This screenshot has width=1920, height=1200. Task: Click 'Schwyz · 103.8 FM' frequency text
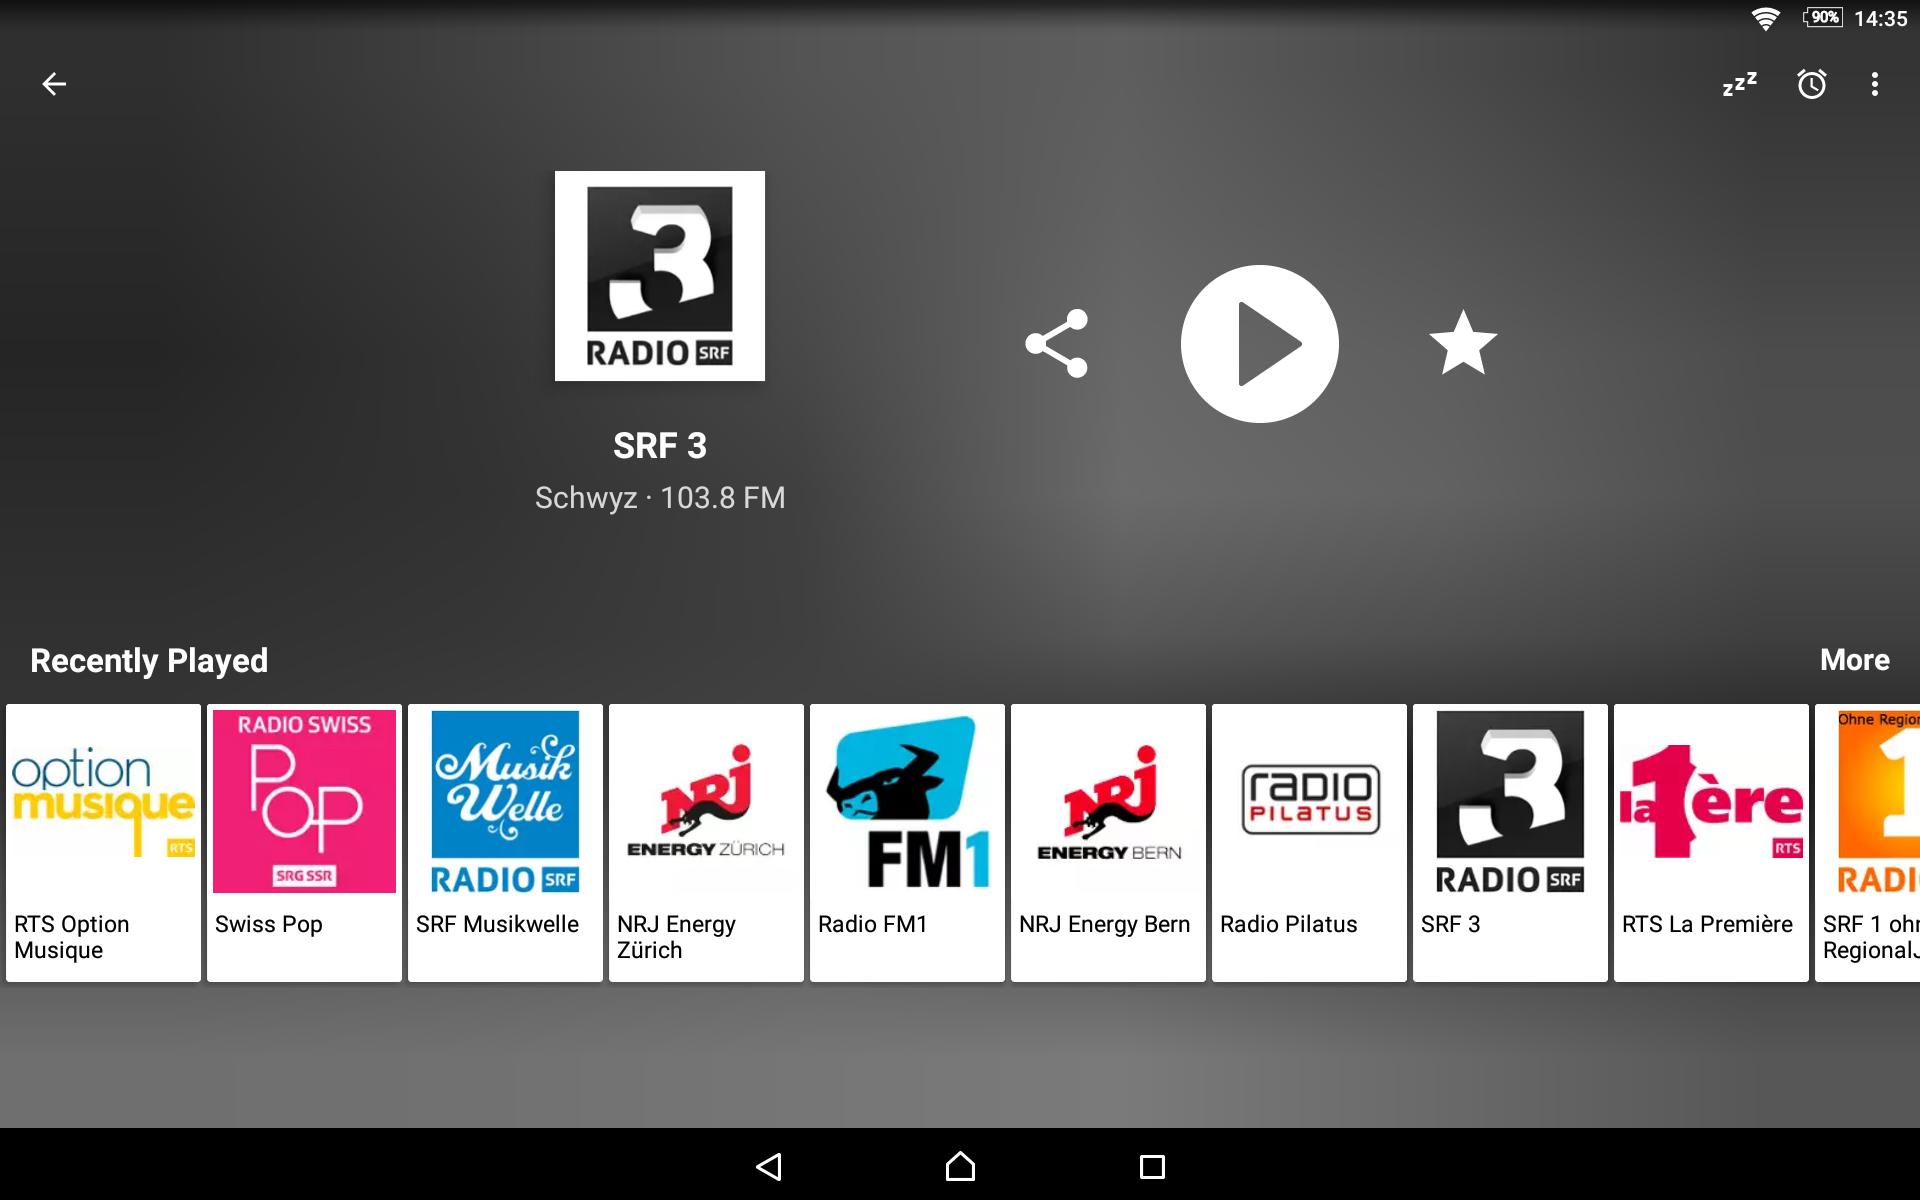(660, 498)
